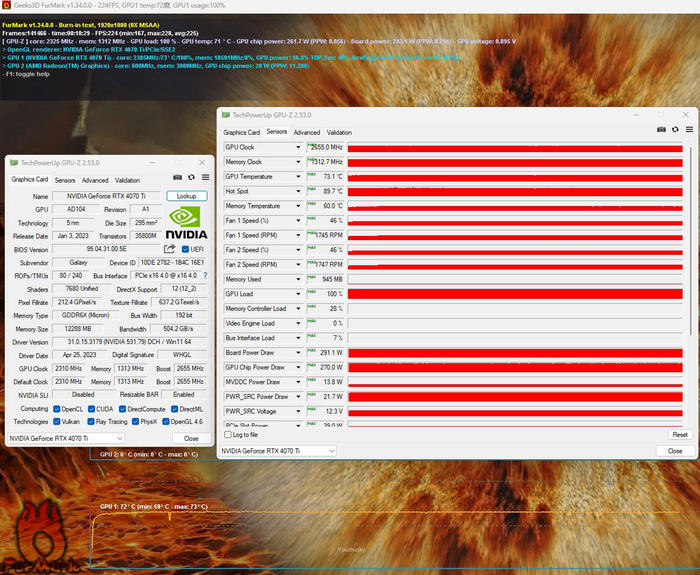Open Memory Temperature sensor dropdown arrow
Screen dimensions: 700x575
coord(298,206)
